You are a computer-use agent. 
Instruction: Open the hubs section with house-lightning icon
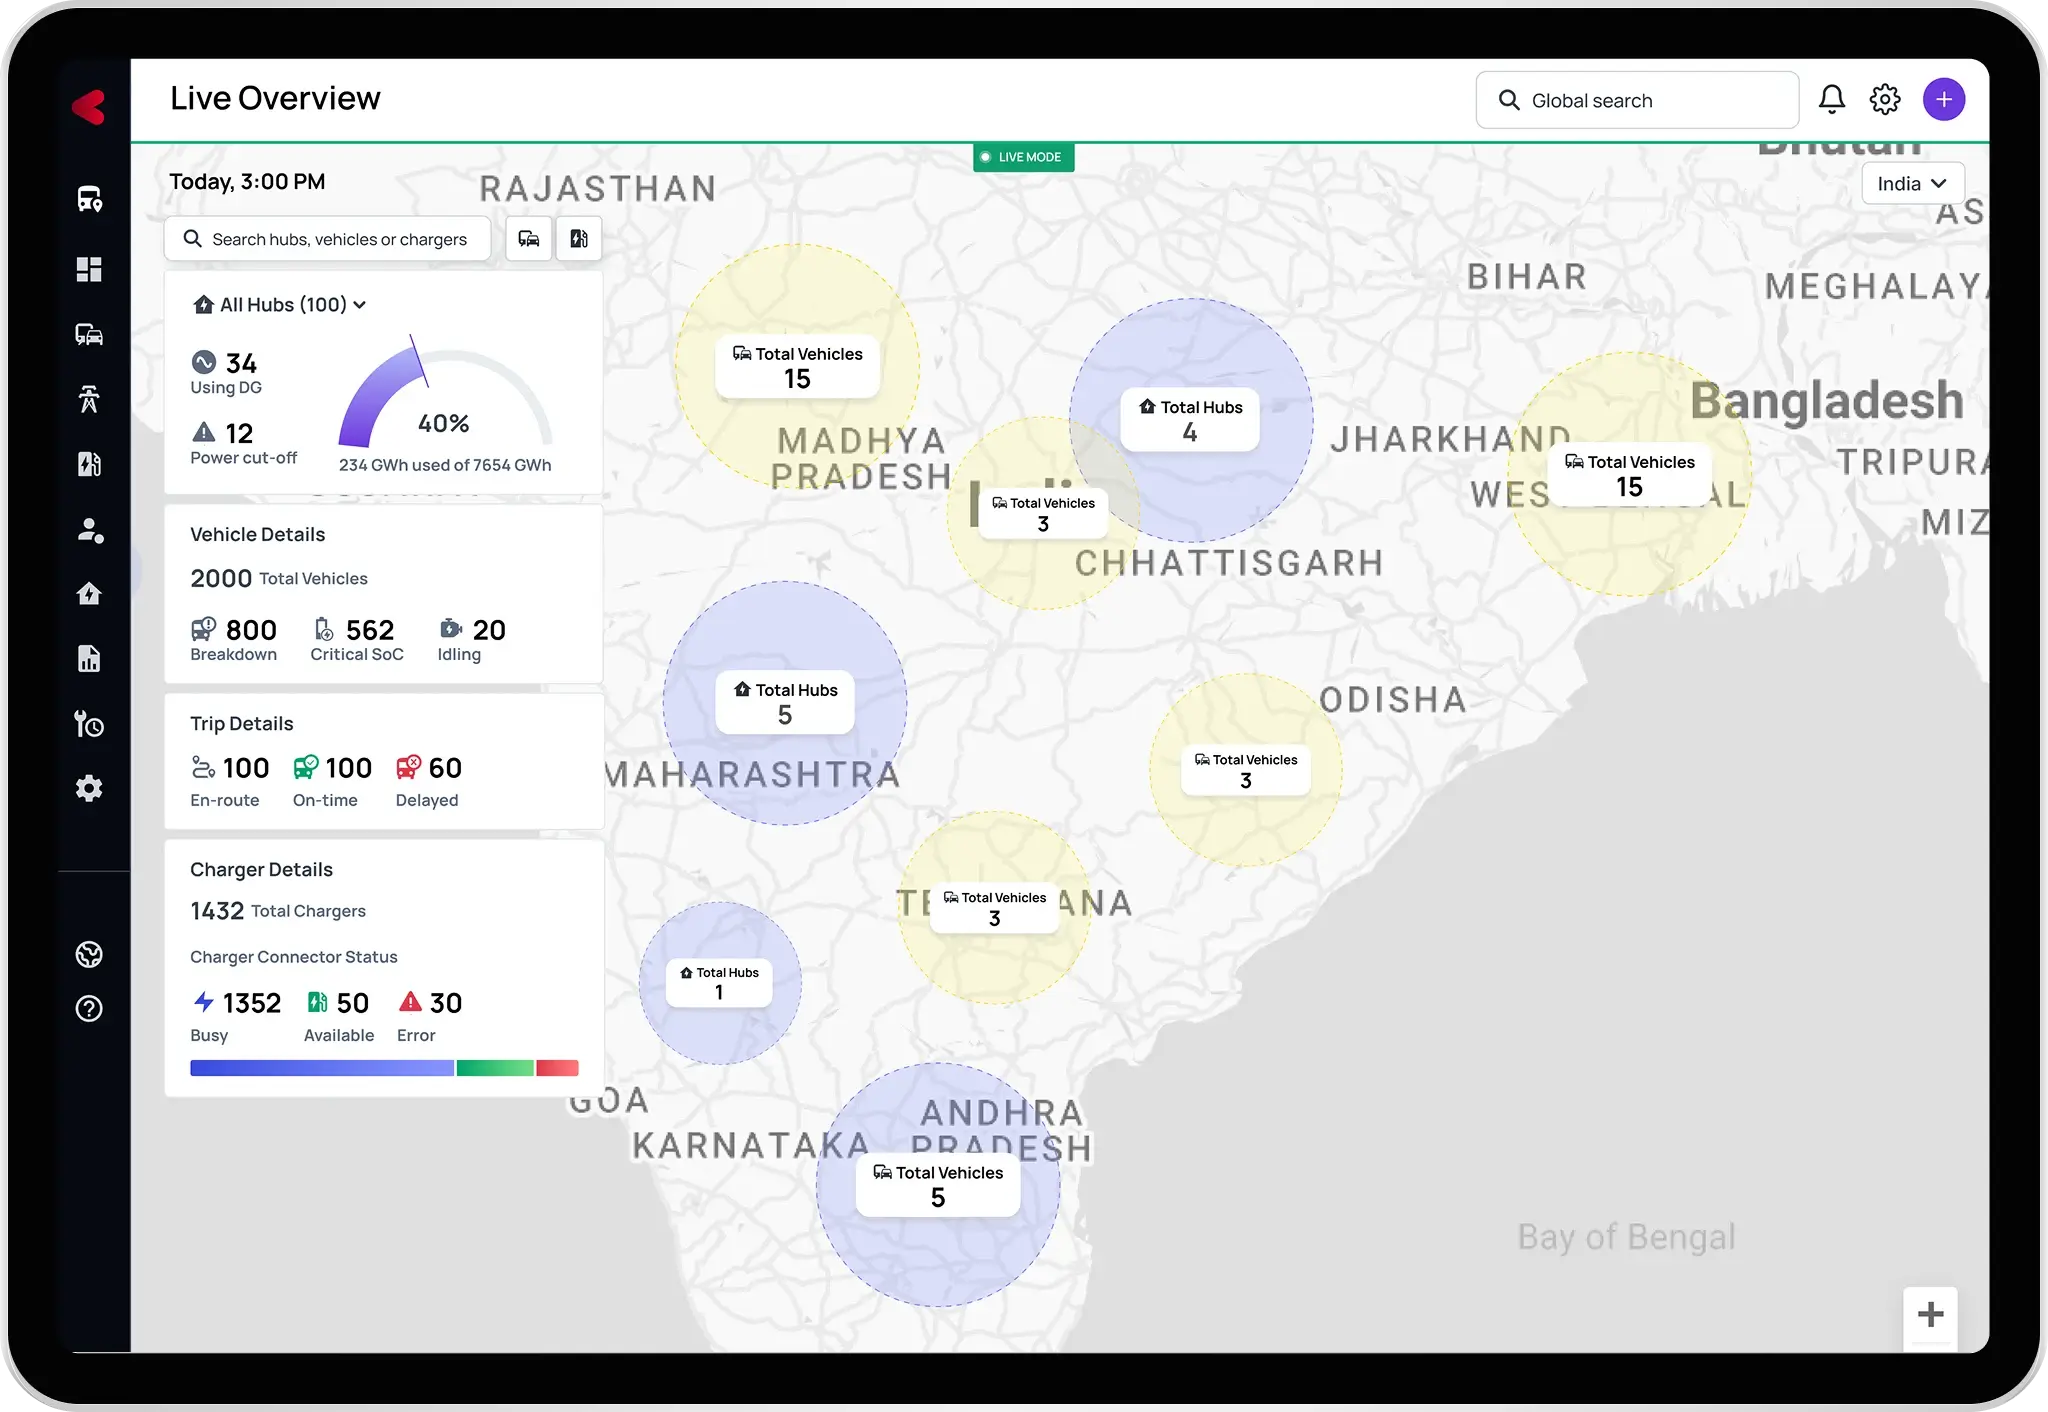point(89,593)
